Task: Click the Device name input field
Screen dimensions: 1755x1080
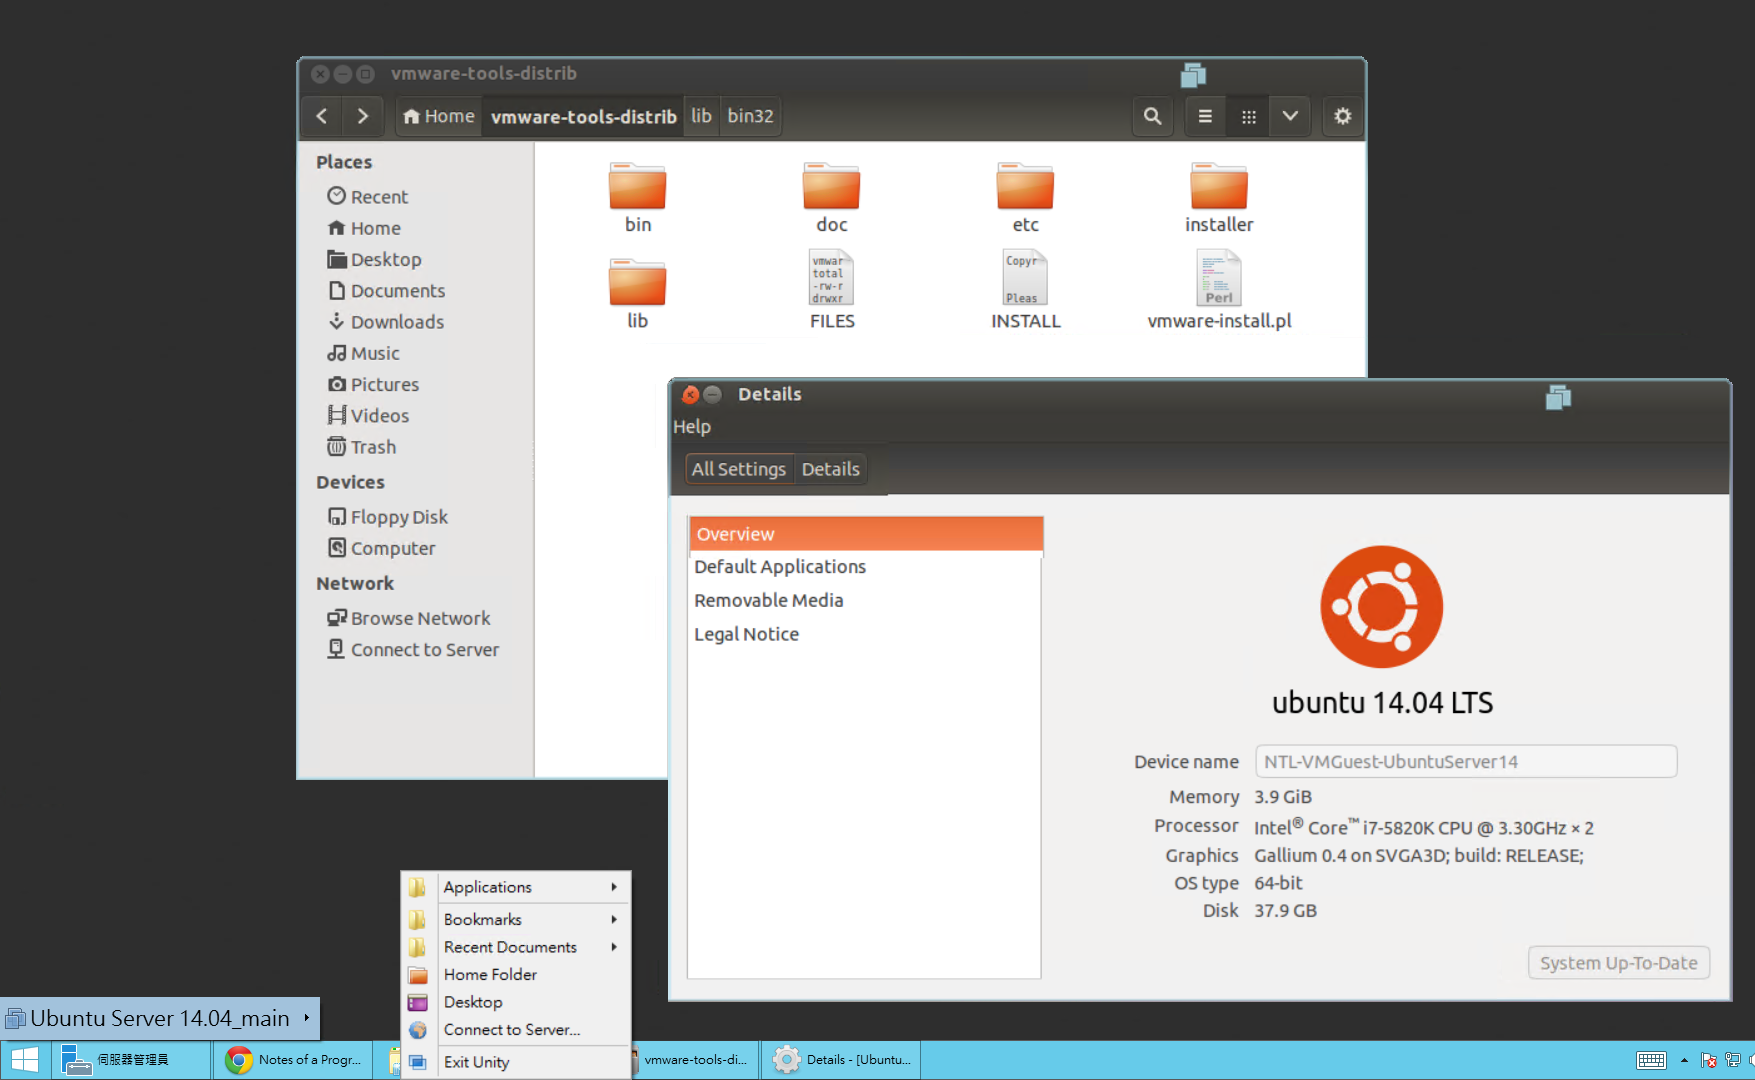Action: click(x=1466, y=762)
